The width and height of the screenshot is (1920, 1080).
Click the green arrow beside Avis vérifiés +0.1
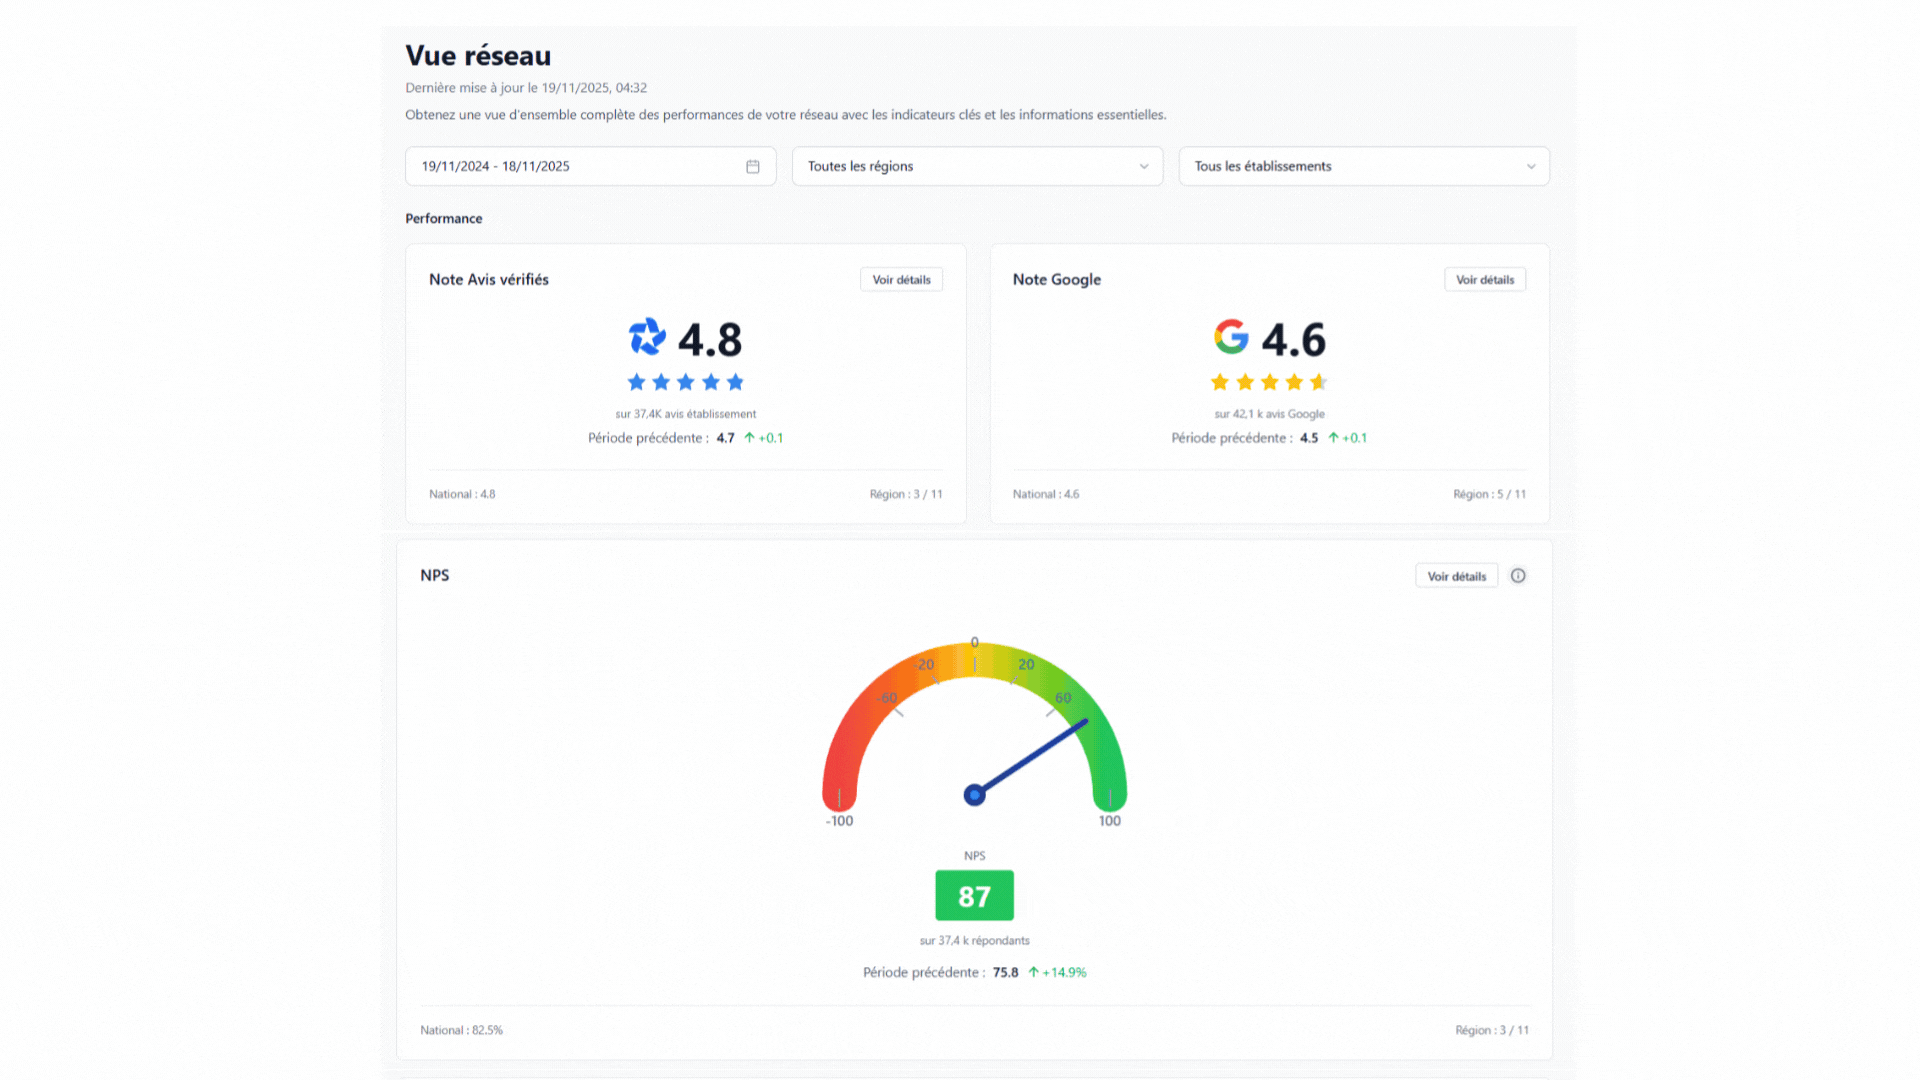click(750, 437)
